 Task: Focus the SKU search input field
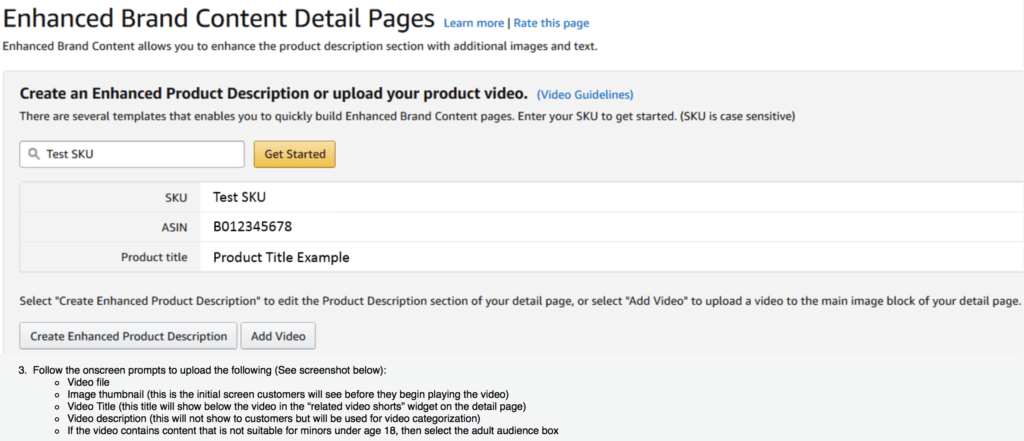pyautogui.click(x=132, y=154)
